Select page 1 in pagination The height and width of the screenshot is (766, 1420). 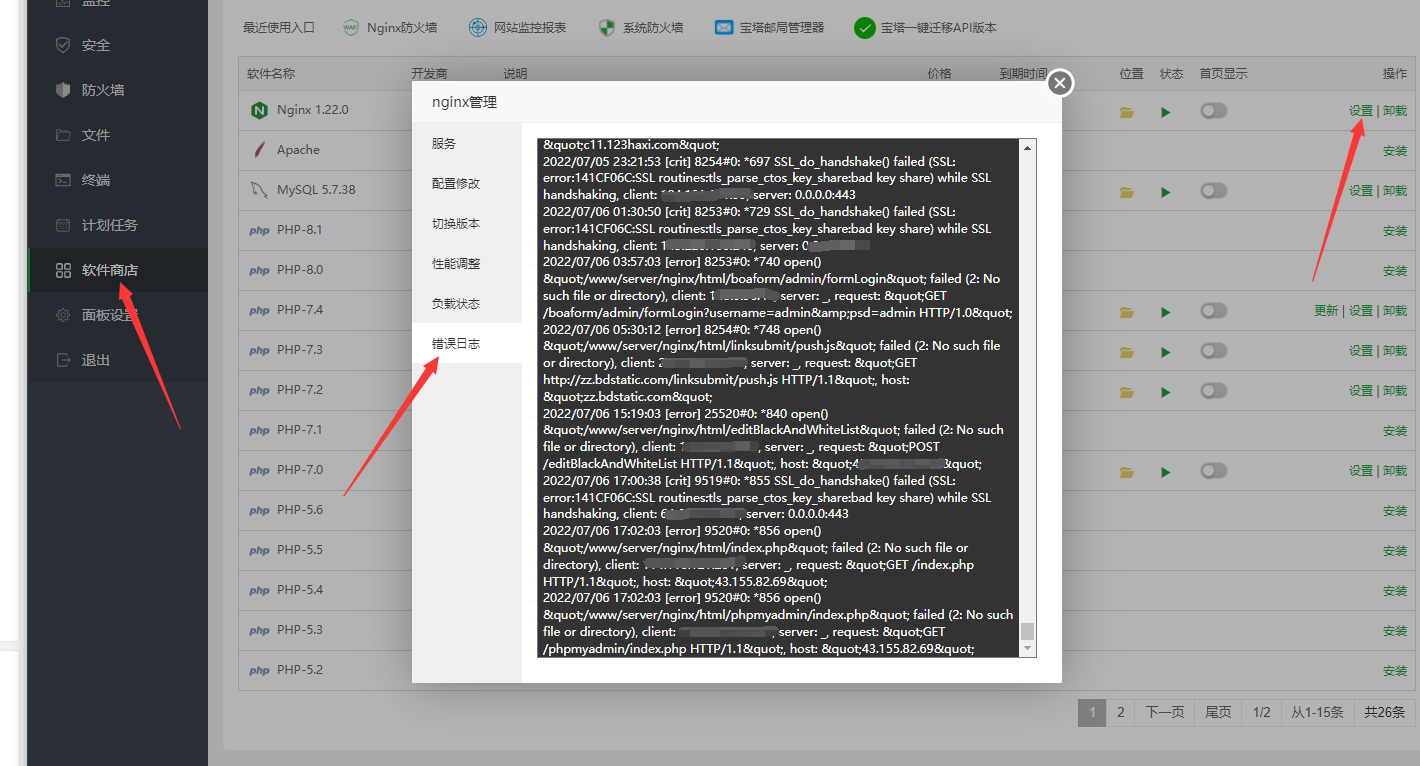click(1092, 712)
